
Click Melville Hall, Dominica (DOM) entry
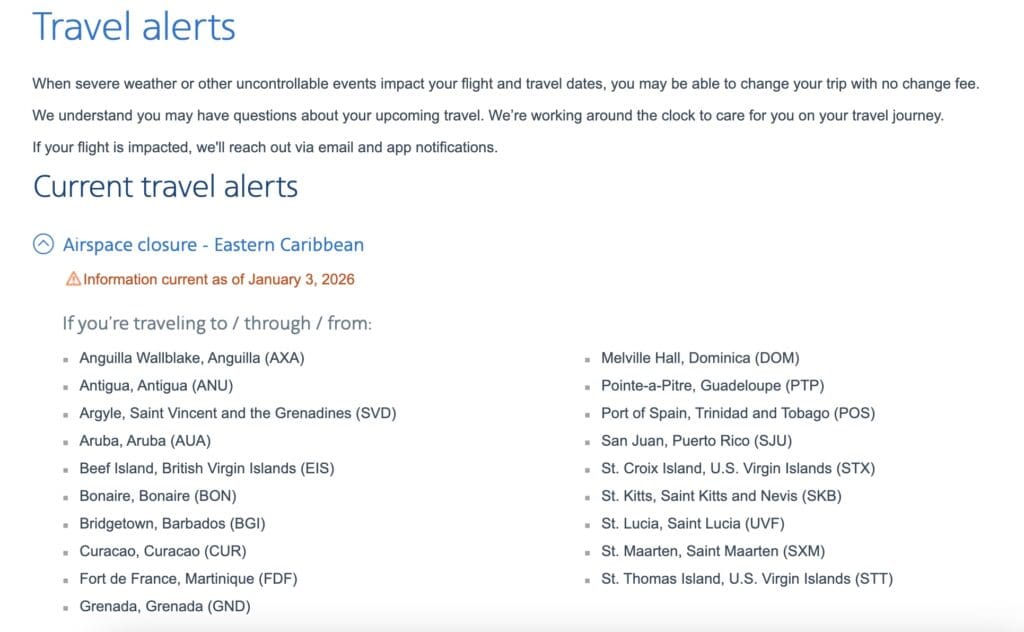point(700,357)
